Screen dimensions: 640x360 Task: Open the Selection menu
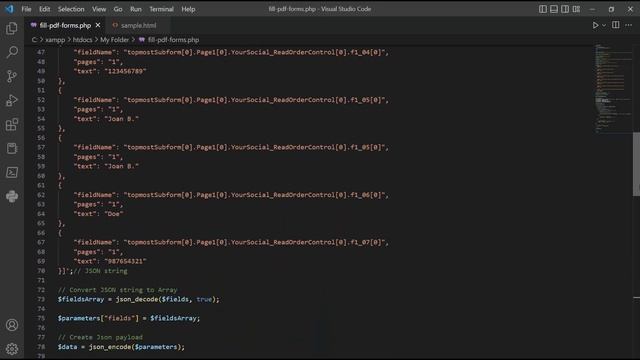point(71,9)
